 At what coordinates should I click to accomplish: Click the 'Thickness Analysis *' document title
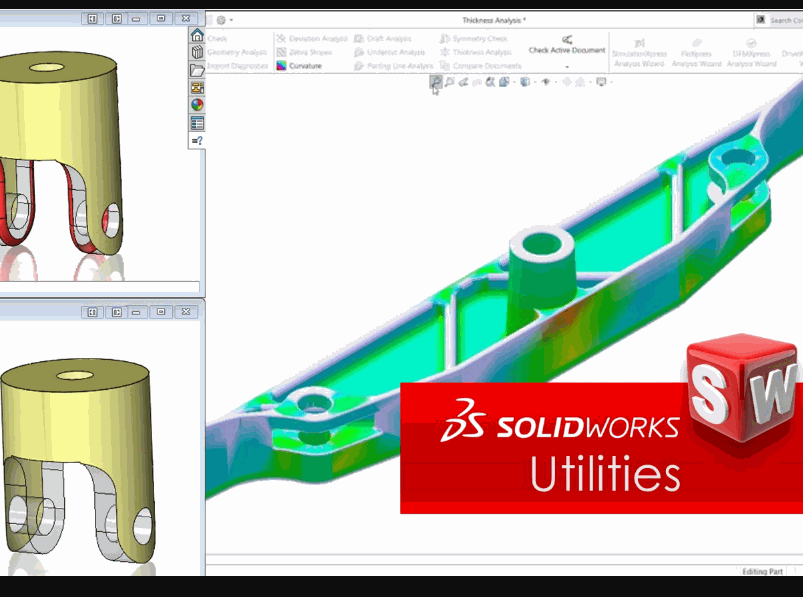click(492, 20)
